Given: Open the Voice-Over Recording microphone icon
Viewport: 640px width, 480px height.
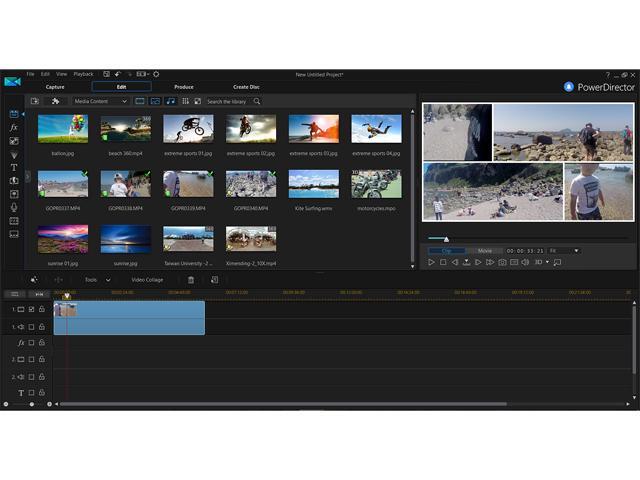Looking at the screenshot, I should 14,207.
